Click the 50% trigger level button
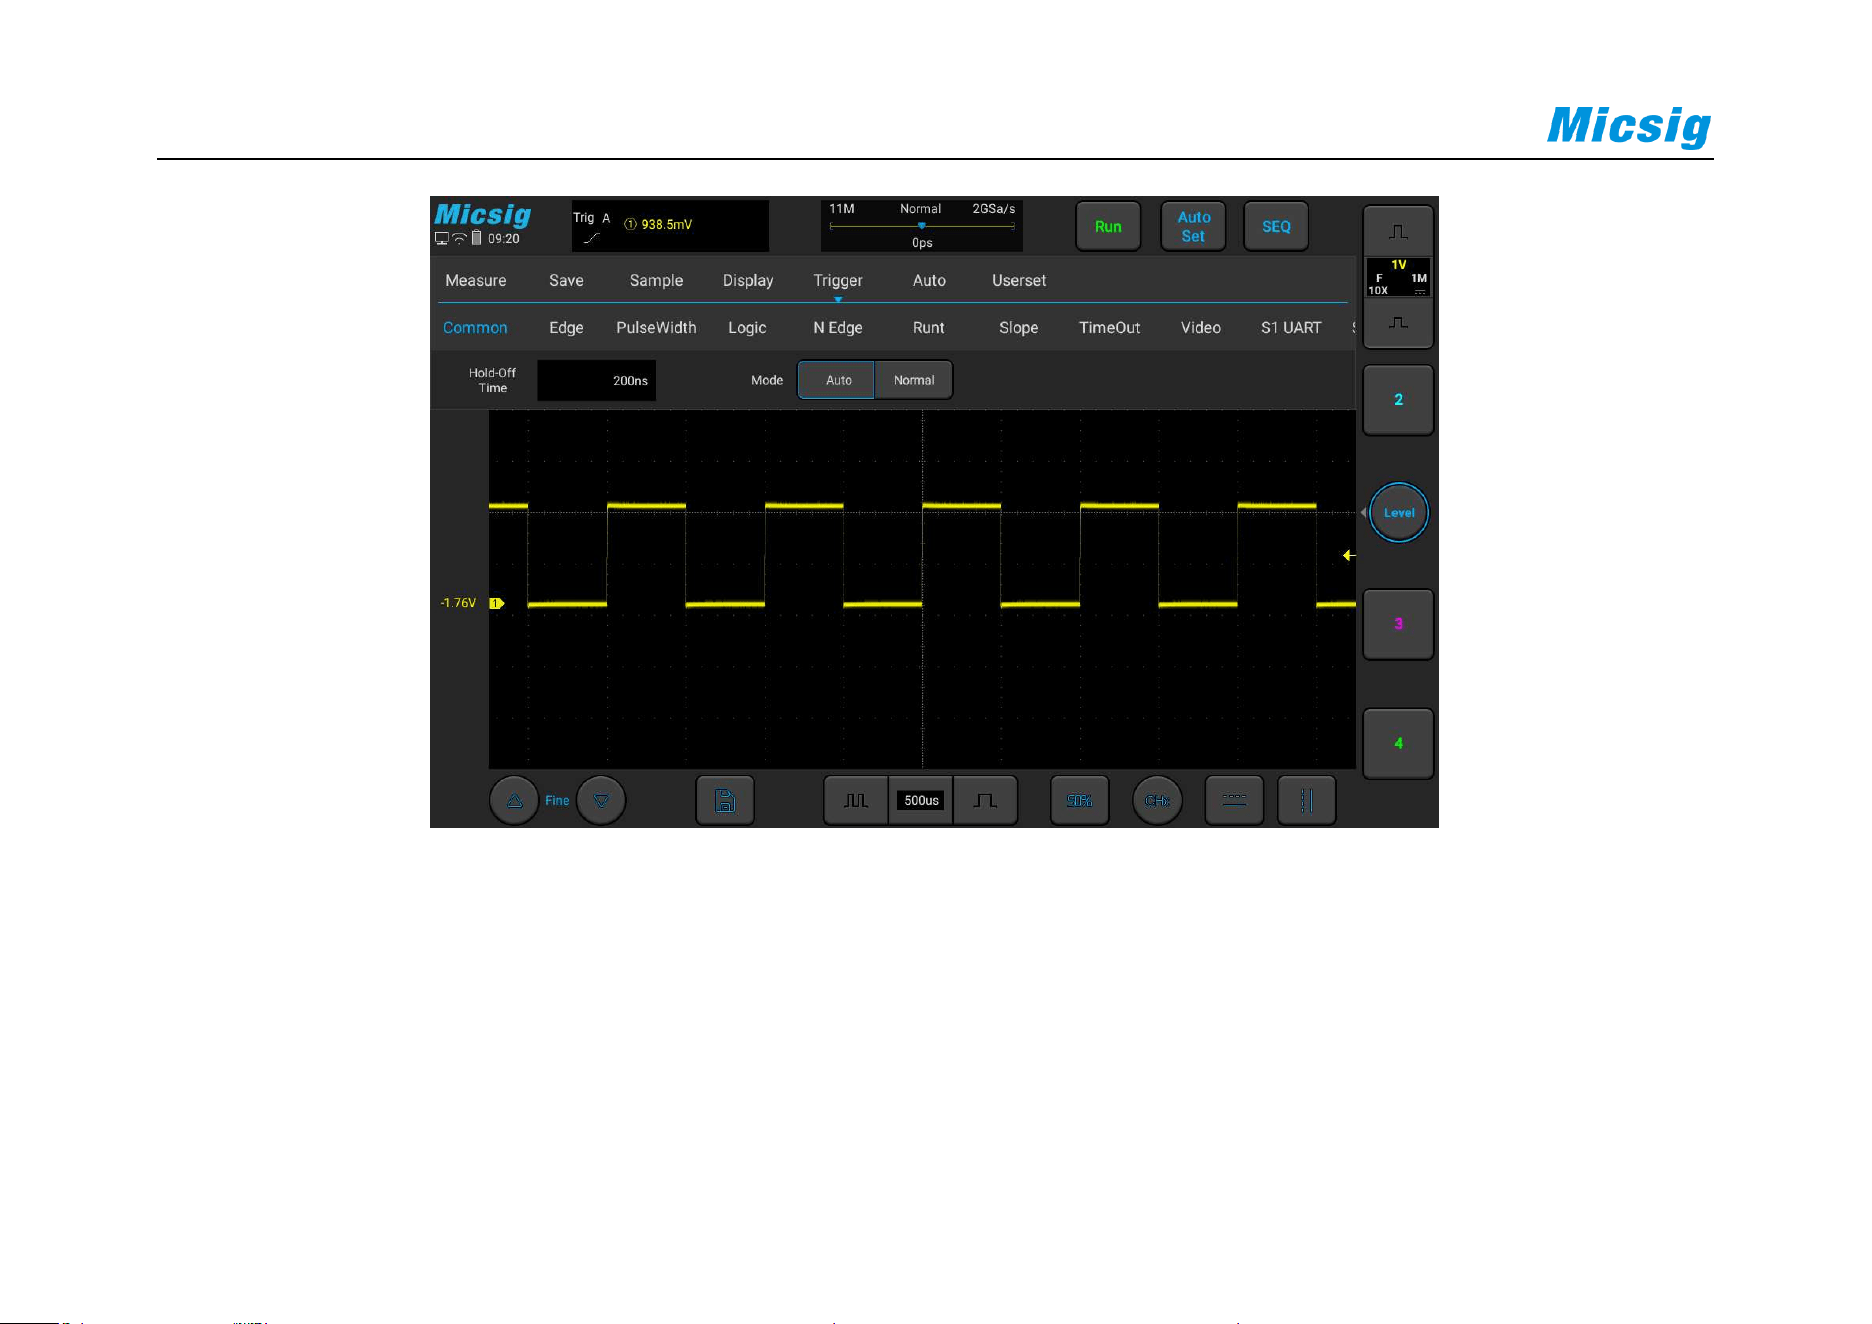 pos(1080,801)
